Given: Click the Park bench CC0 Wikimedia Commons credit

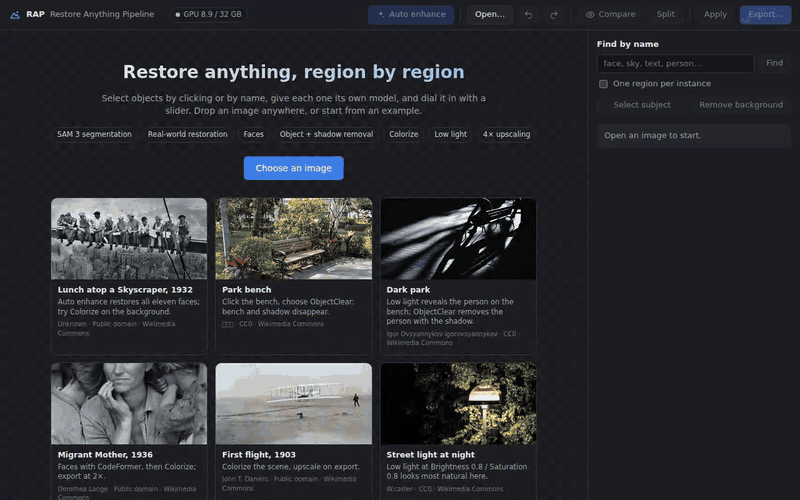Looking at the screenshot, I should click(273, 324).
